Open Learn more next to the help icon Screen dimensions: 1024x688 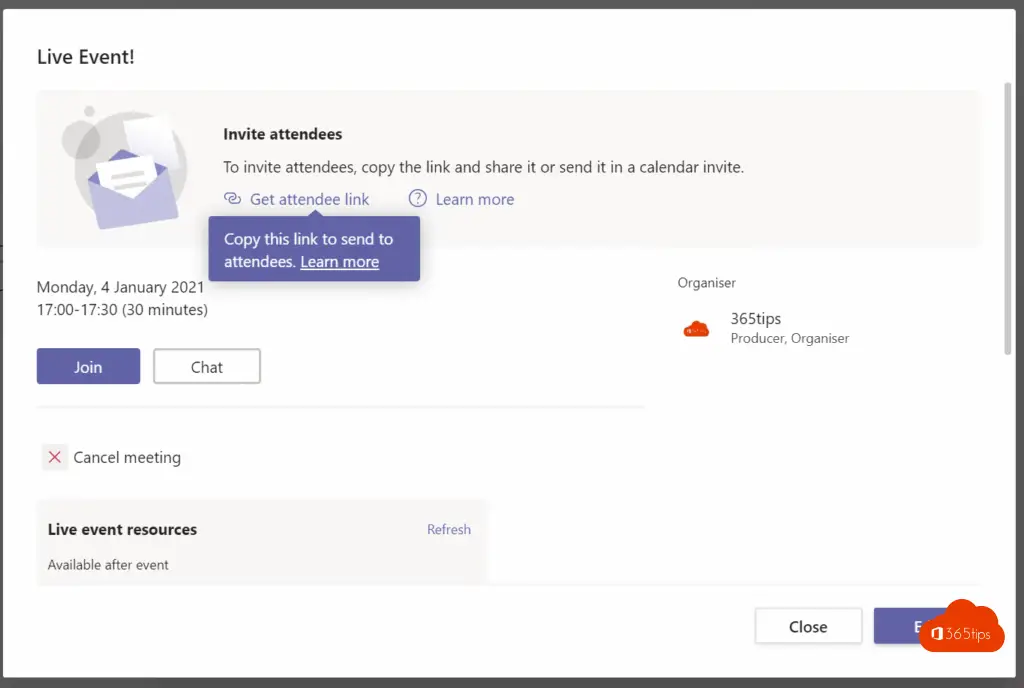tap(474, 199)
